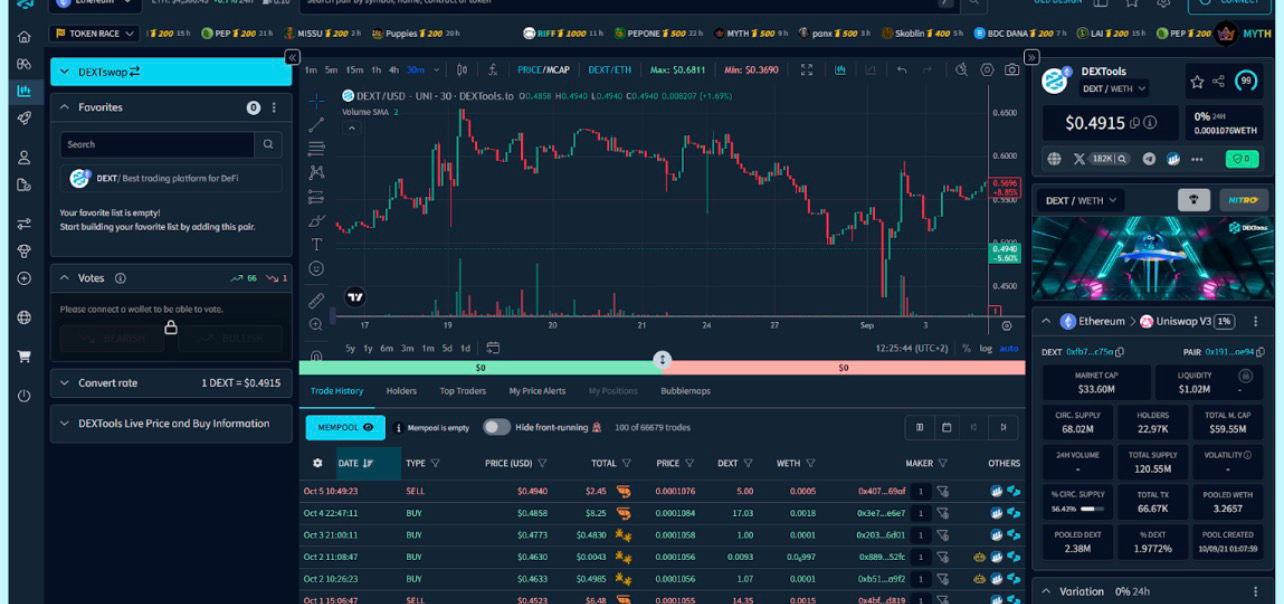Add DEXTools pair to favorites star

point(1197,82)
